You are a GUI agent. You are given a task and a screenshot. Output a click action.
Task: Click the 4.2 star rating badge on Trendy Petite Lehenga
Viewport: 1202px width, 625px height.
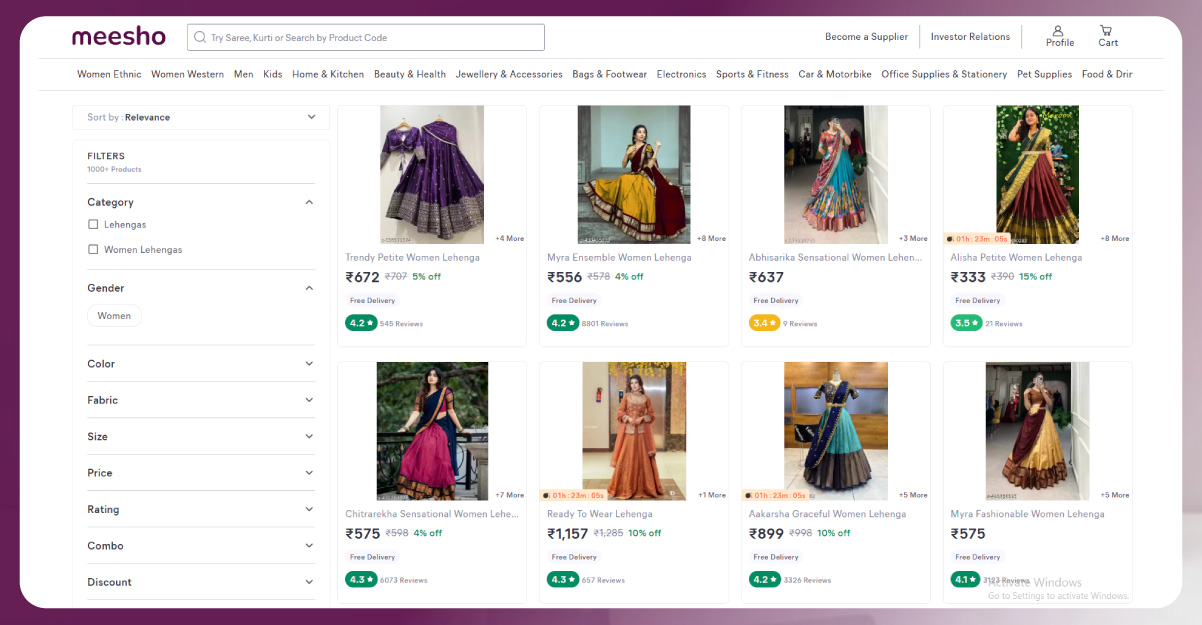tap(360, 323)
